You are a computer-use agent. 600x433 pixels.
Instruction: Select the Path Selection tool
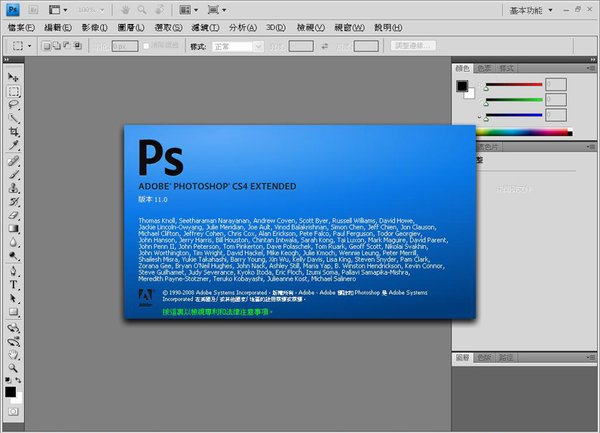click(13, 298)
